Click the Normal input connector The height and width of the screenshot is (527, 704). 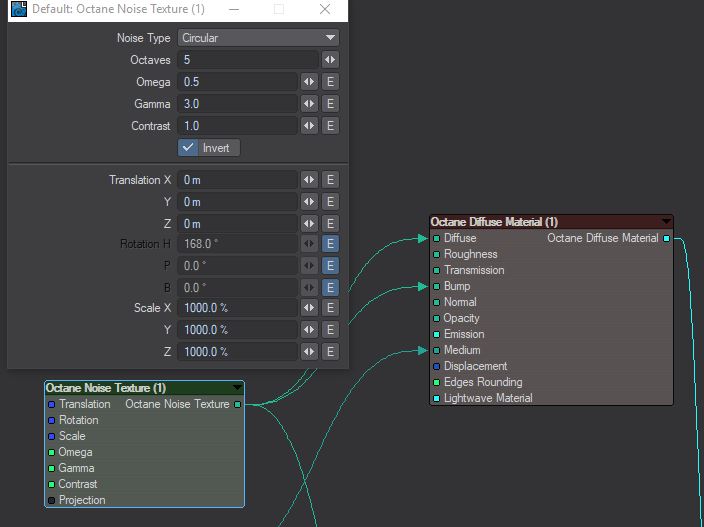436,303
